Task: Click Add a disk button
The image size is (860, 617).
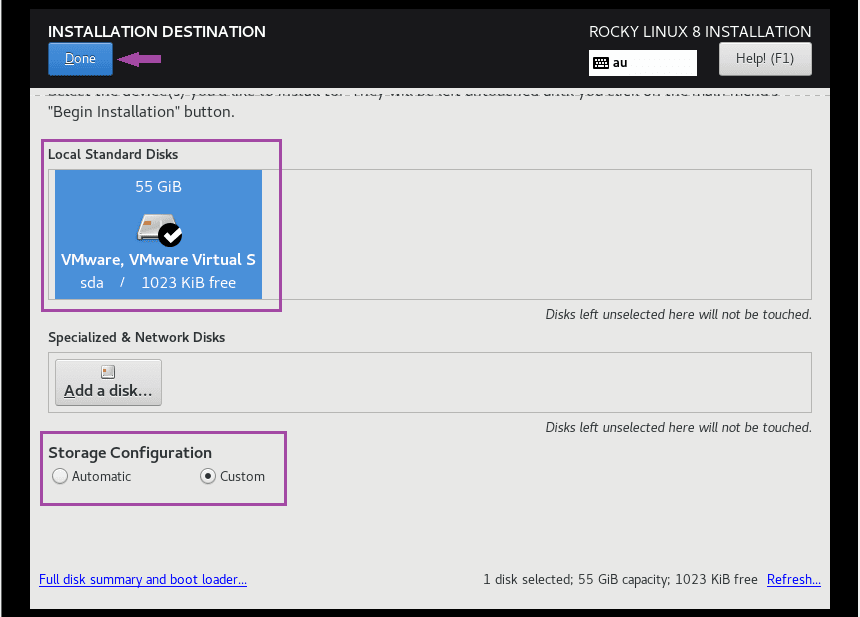Action: (x=108, y=382)
